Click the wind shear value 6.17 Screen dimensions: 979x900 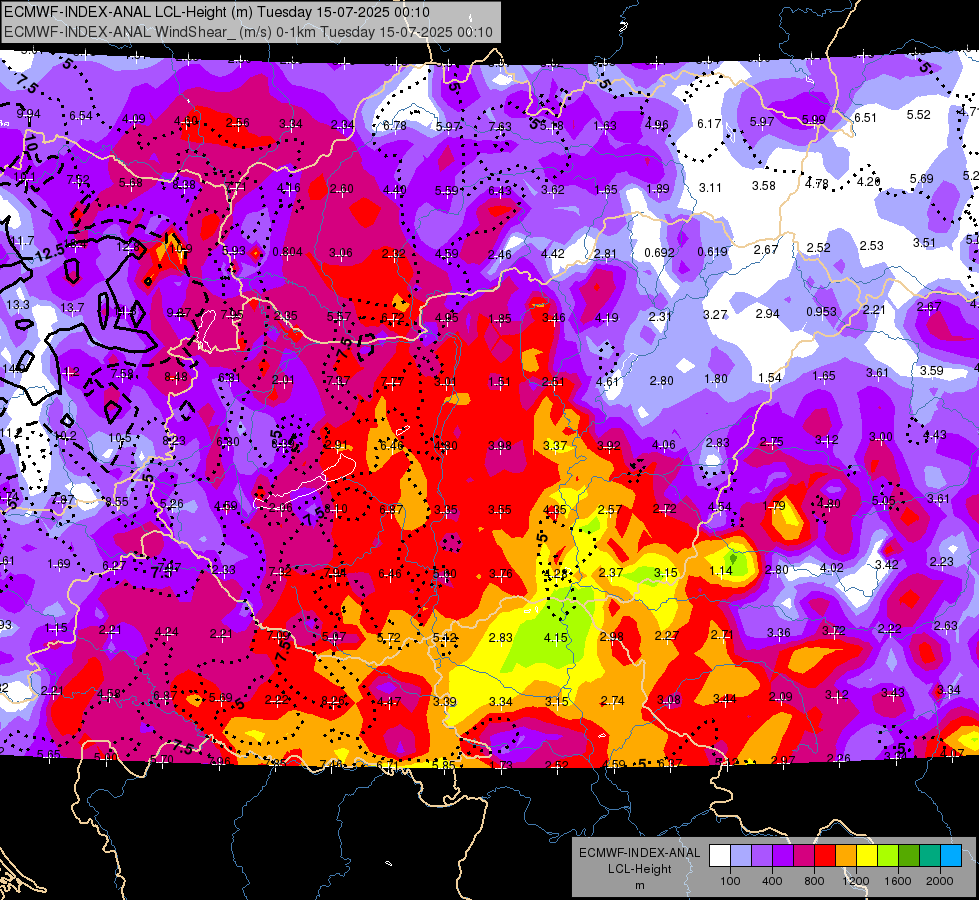(x=709, y=124)
